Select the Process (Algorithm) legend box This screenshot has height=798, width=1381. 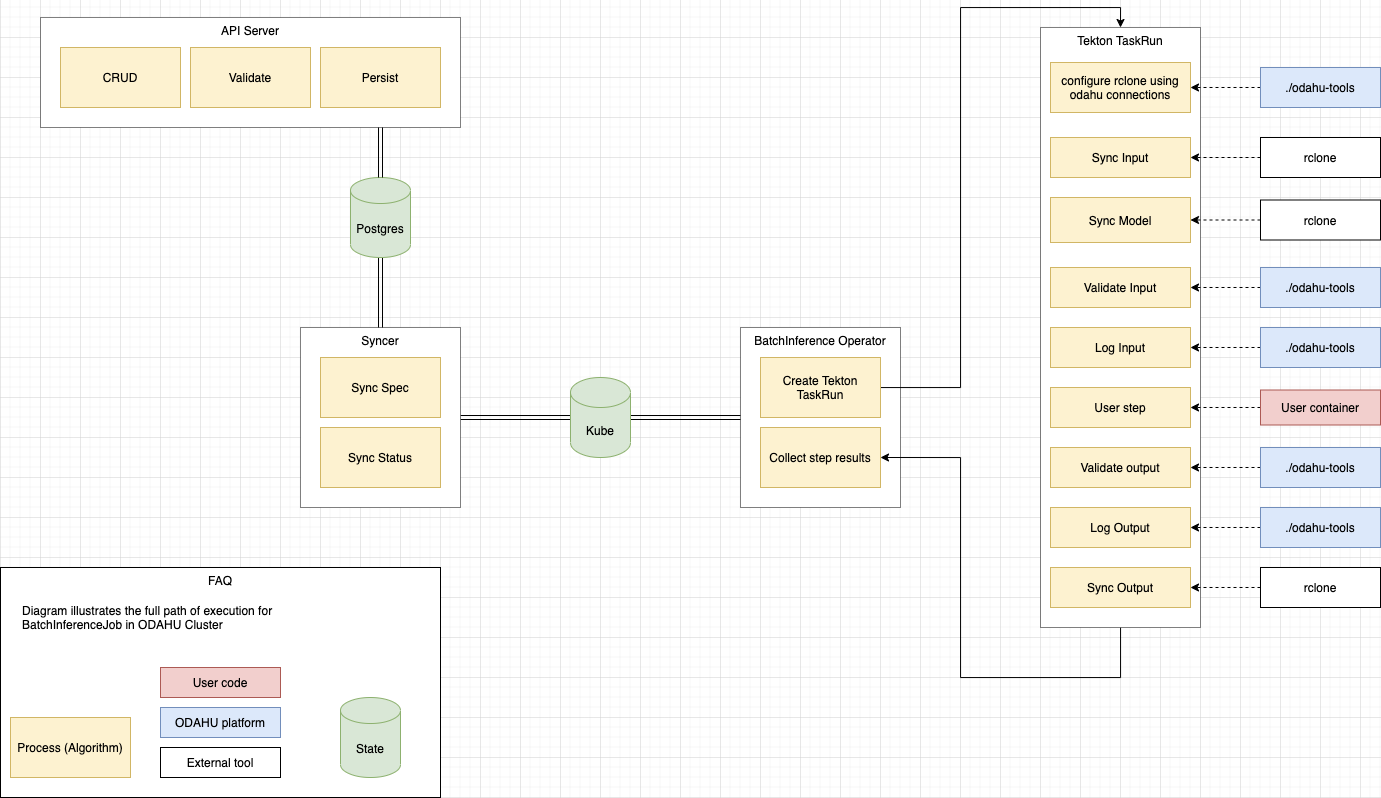70,747
